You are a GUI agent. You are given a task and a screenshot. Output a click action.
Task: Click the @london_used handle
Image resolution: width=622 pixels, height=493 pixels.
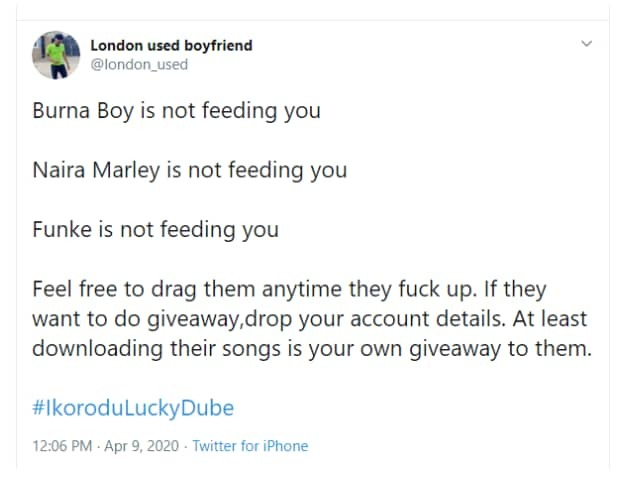[139, 64]
